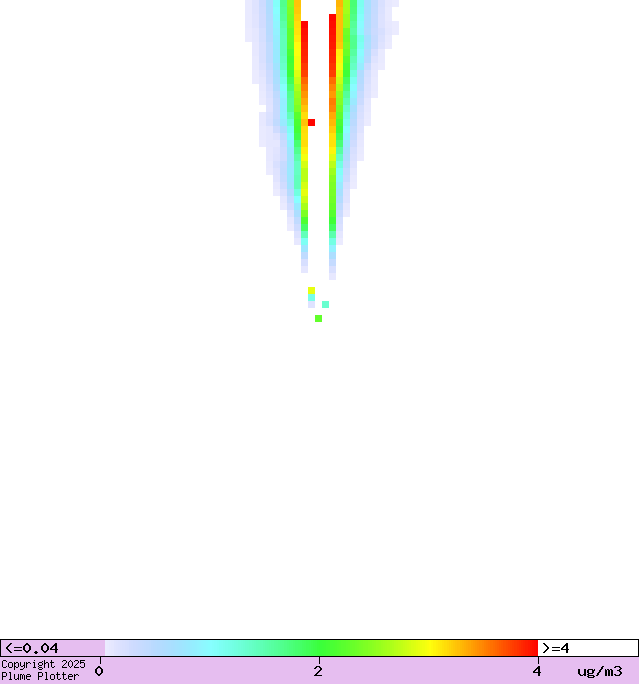
Task: Click the green middle of the legend color bar
Action: coord(320,648)
